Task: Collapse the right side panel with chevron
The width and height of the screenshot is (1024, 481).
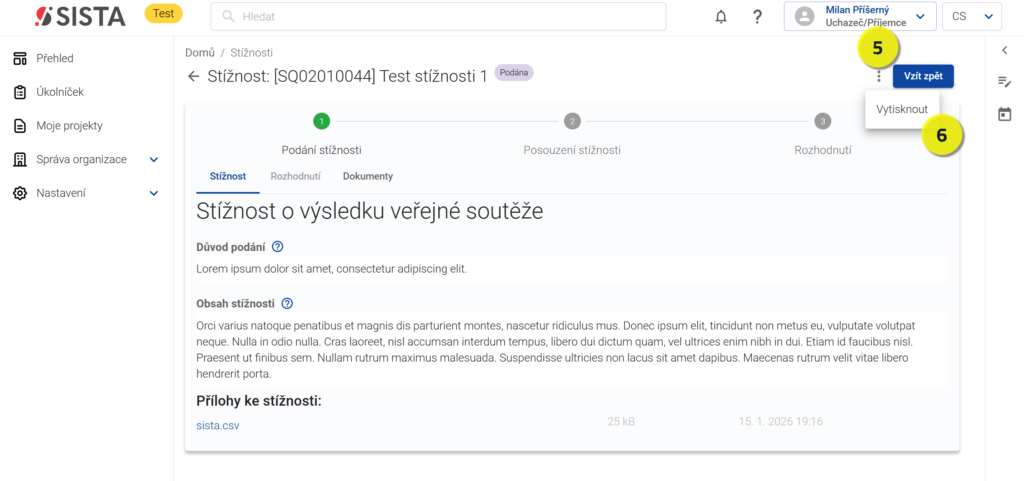Action: pyautogui.click(x=1004, y=50)
